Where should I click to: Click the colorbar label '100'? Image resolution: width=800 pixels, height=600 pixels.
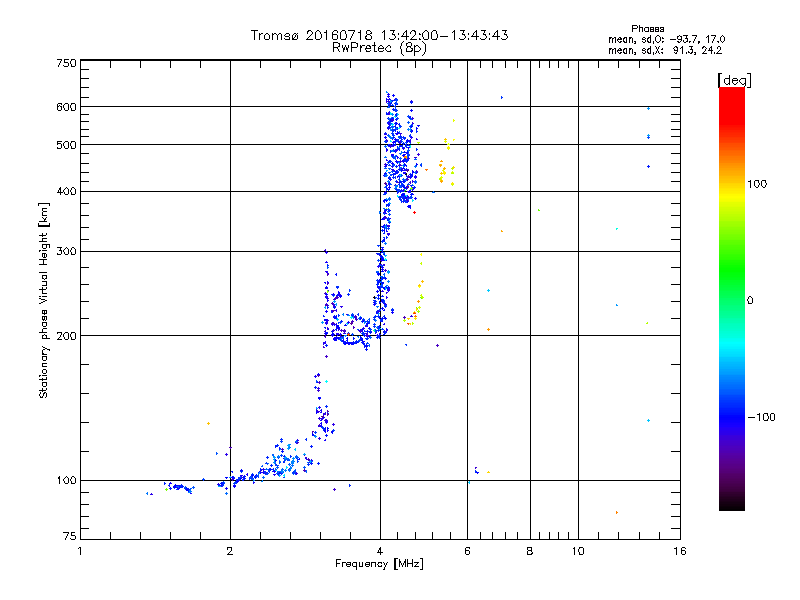click(757, 184)
